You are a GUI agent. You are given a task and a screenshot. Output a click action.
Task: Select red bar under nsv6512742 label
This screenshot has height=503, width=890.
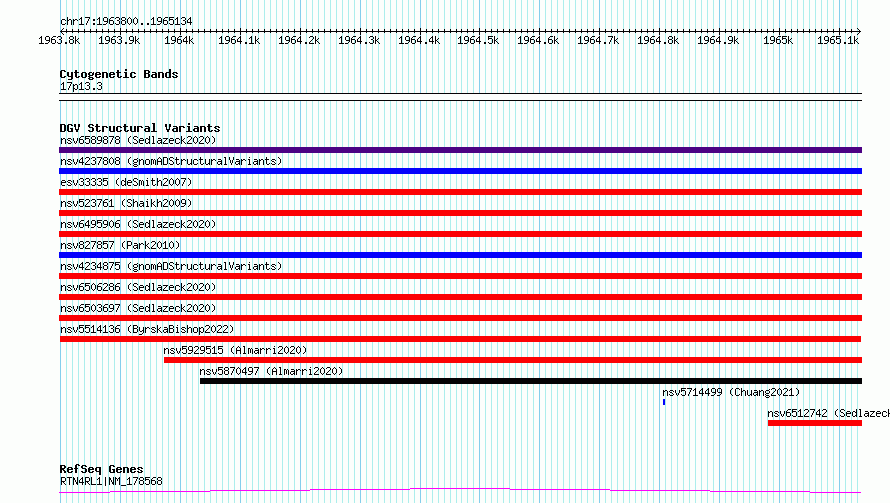point(815,423)
